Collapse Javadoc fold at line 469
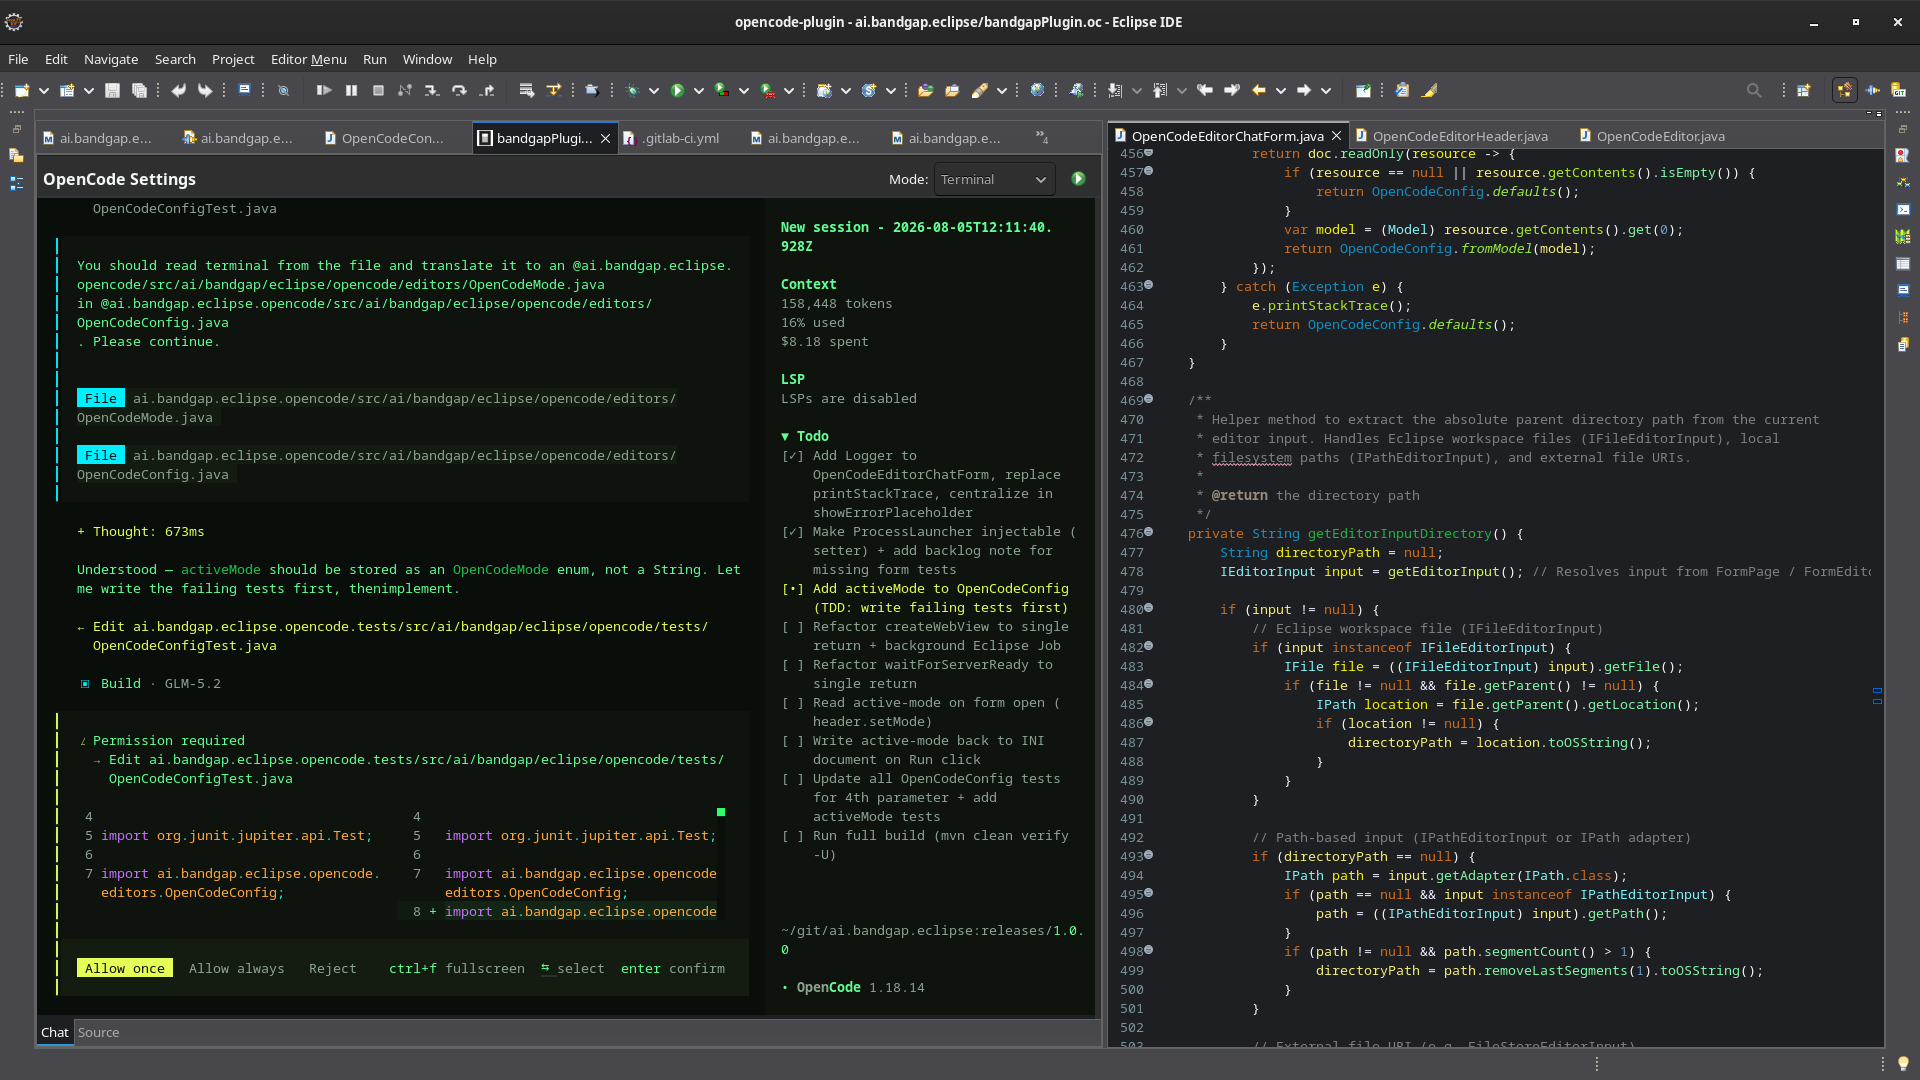Viewport: 1920px width, 1080px height. [x=1149, y=399]
